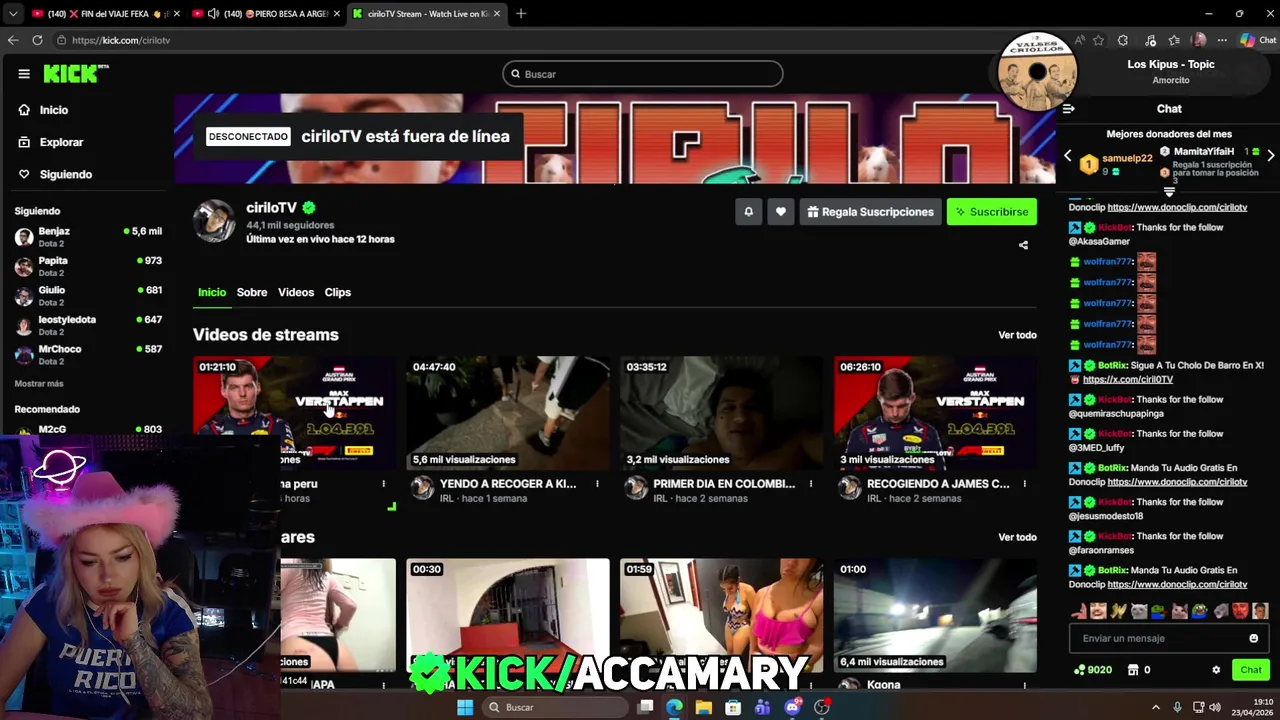
Task: Open Siguiendo in the sidebar
Action: point(55,174)
